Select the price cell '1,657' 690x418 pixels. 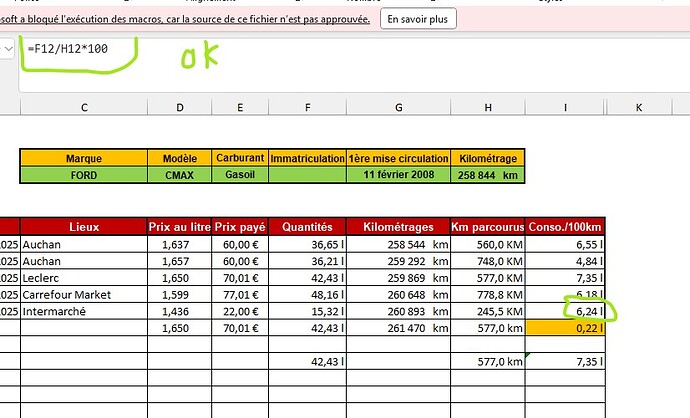(x=180, y=261)
